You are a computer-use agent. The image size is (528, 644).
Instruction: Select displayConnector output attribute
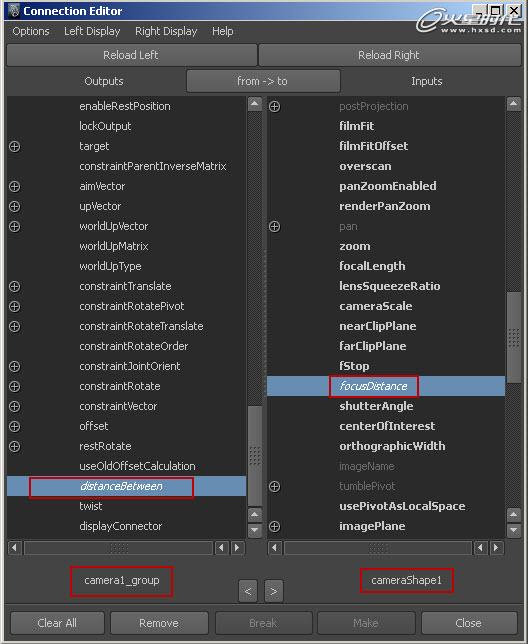pos(121,526)
